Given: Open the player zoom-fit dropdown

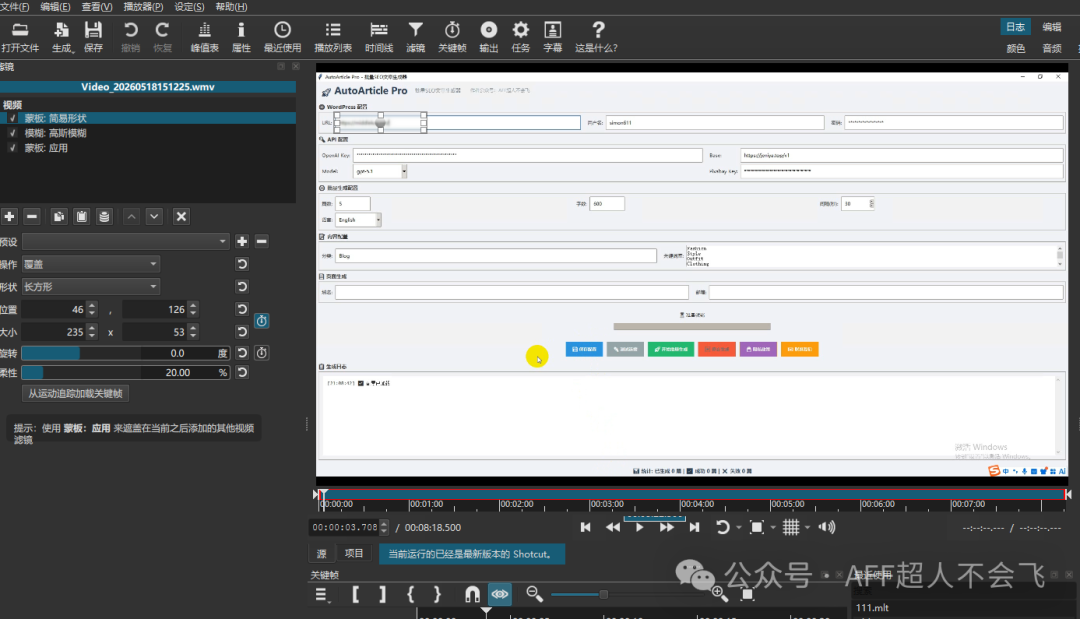Looking at the screenshot, I should click(x=773, y=527).
